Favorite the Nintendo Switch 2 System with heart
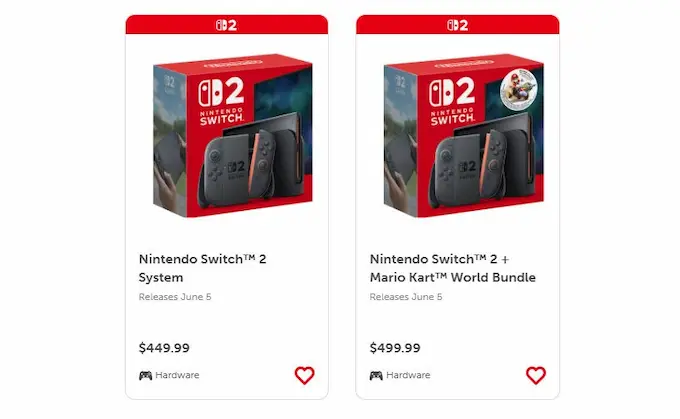This screenshot has width=680, height=419. click(304, 375)
